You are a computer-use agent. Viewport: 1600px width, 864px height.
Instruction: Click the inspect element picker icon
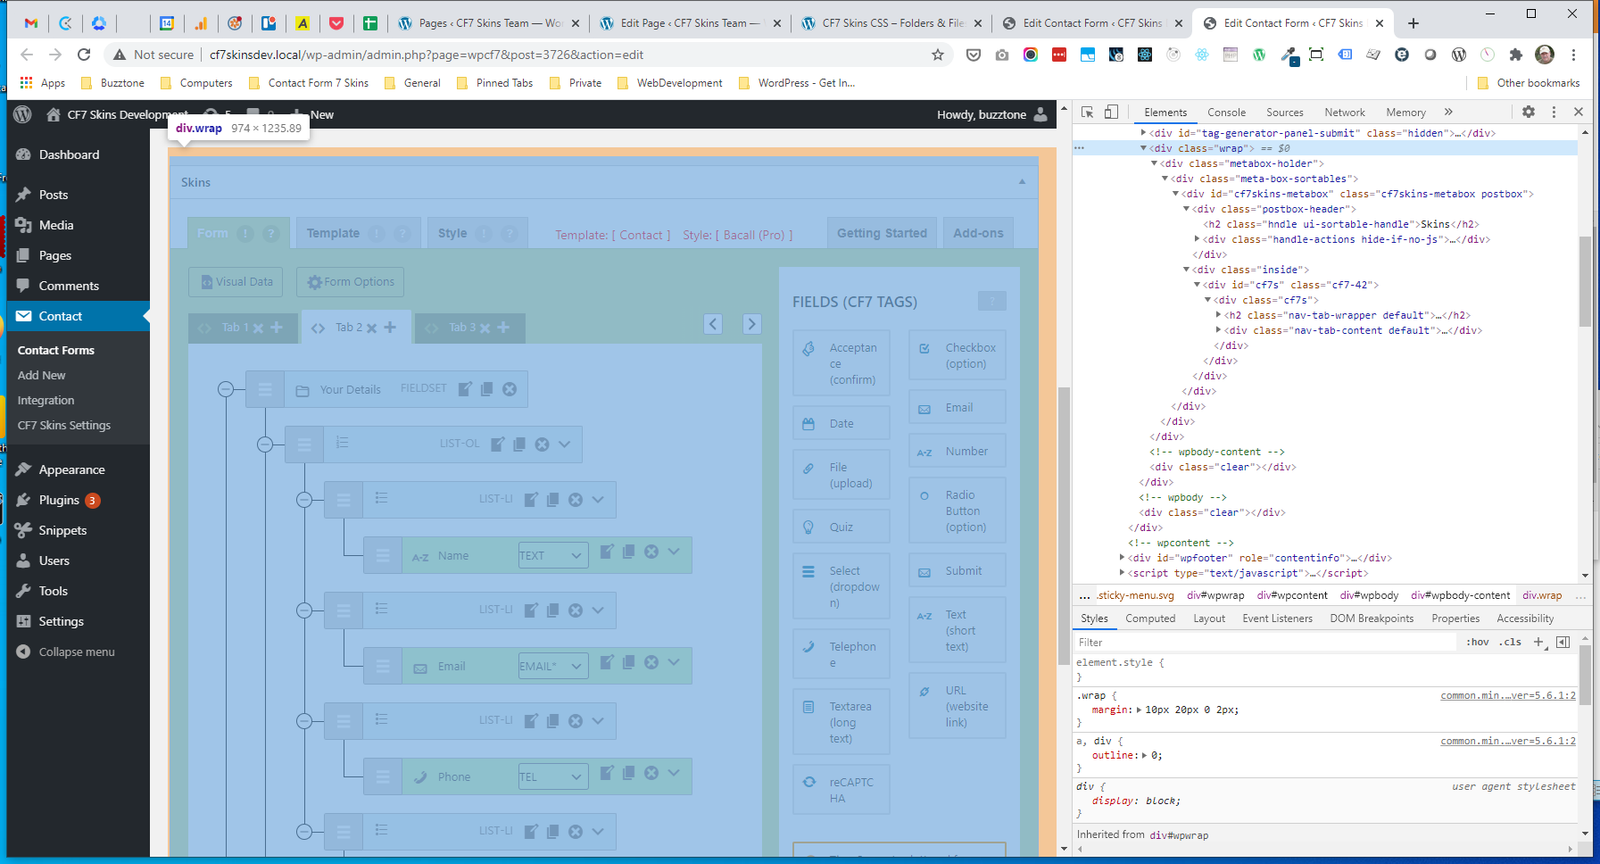click(1087, 112)
